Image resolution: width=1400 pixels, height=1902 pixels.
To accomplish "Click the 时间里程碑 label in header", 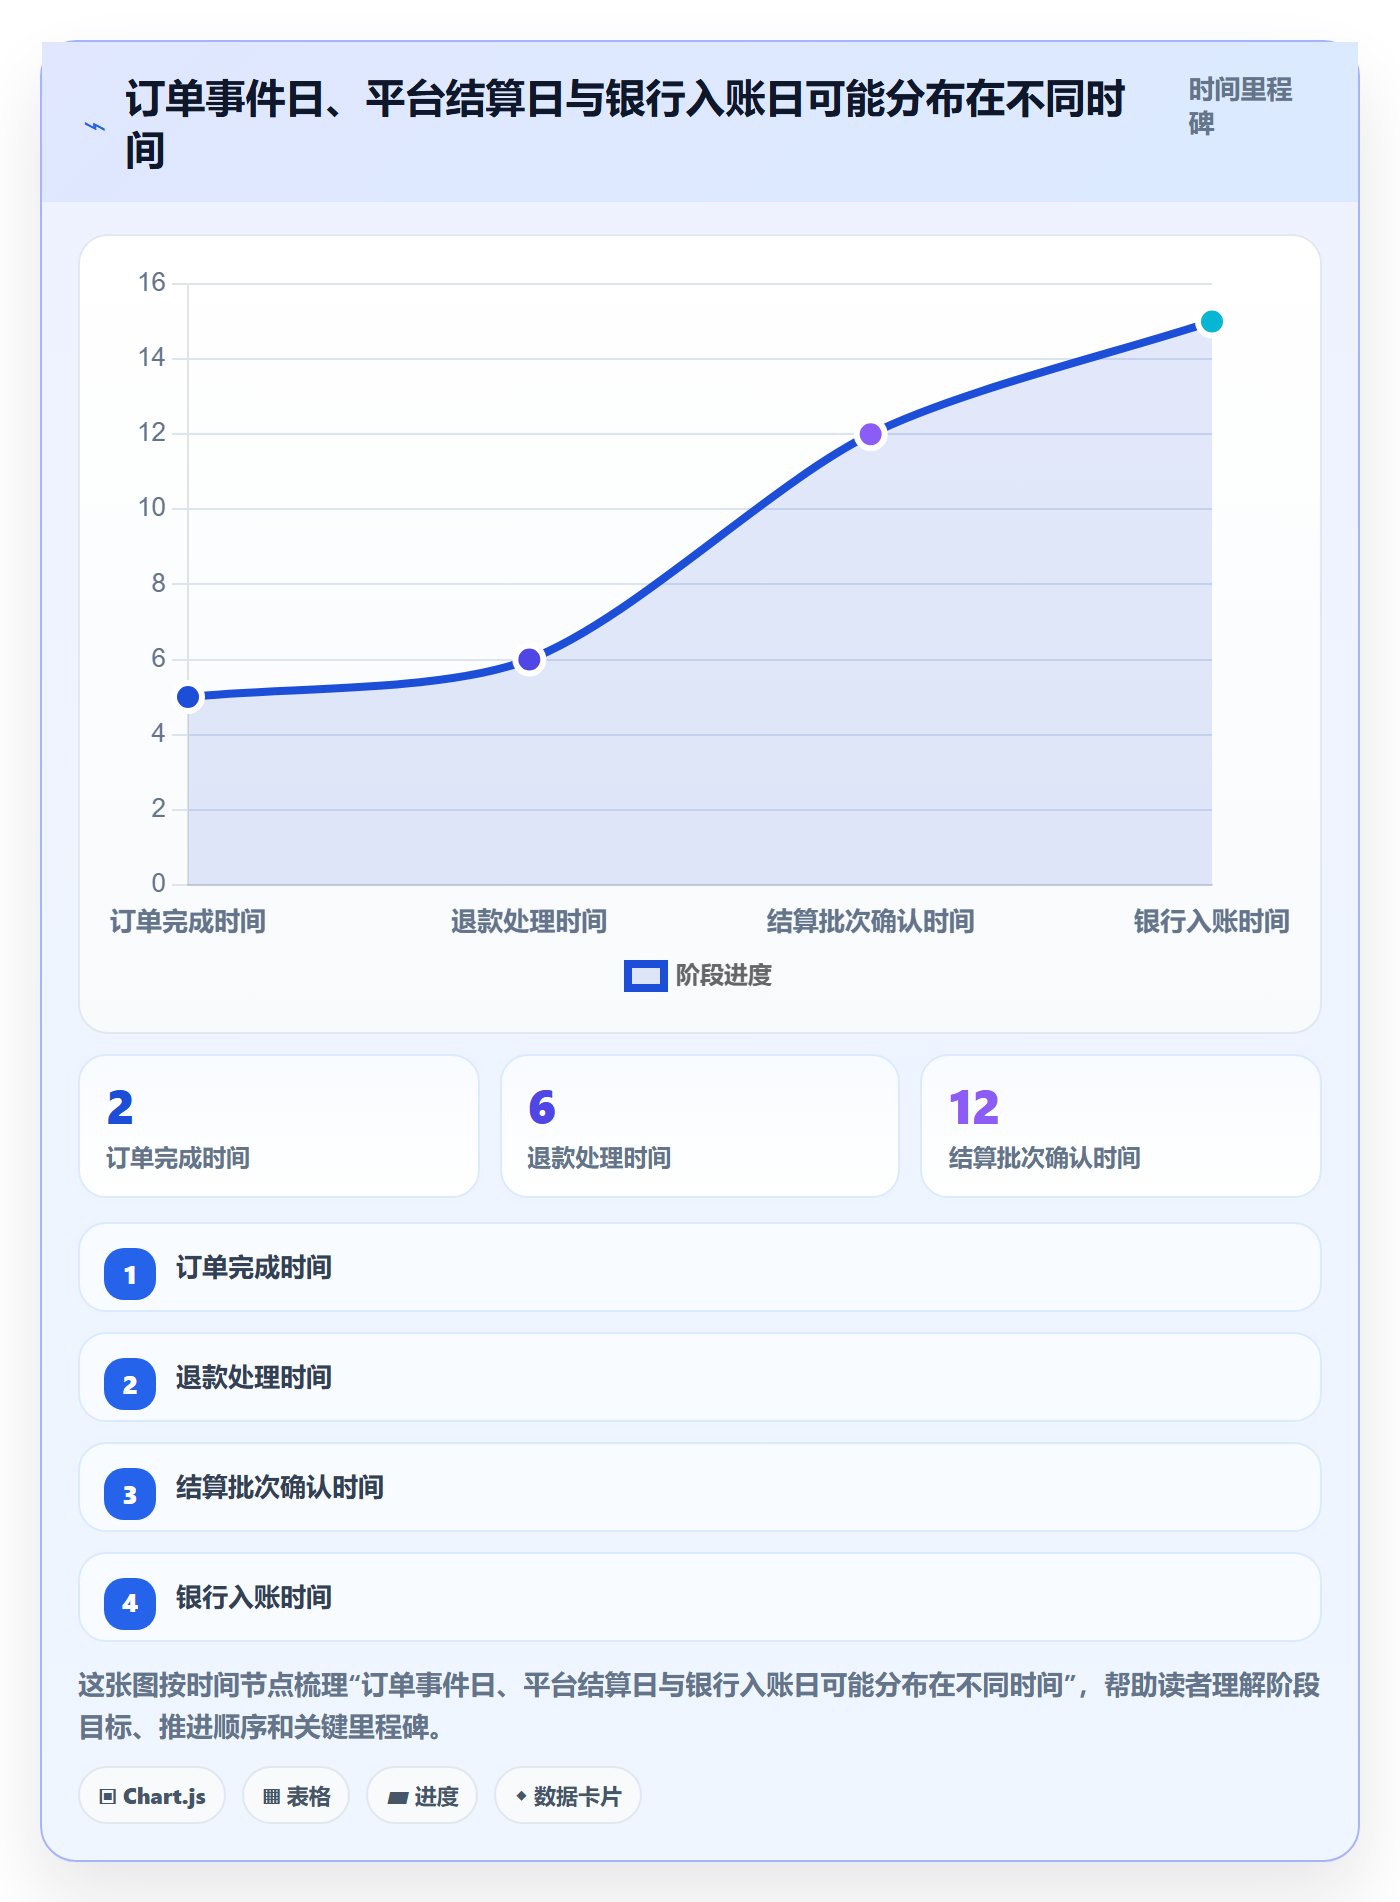I will [x=1240, y=106].
